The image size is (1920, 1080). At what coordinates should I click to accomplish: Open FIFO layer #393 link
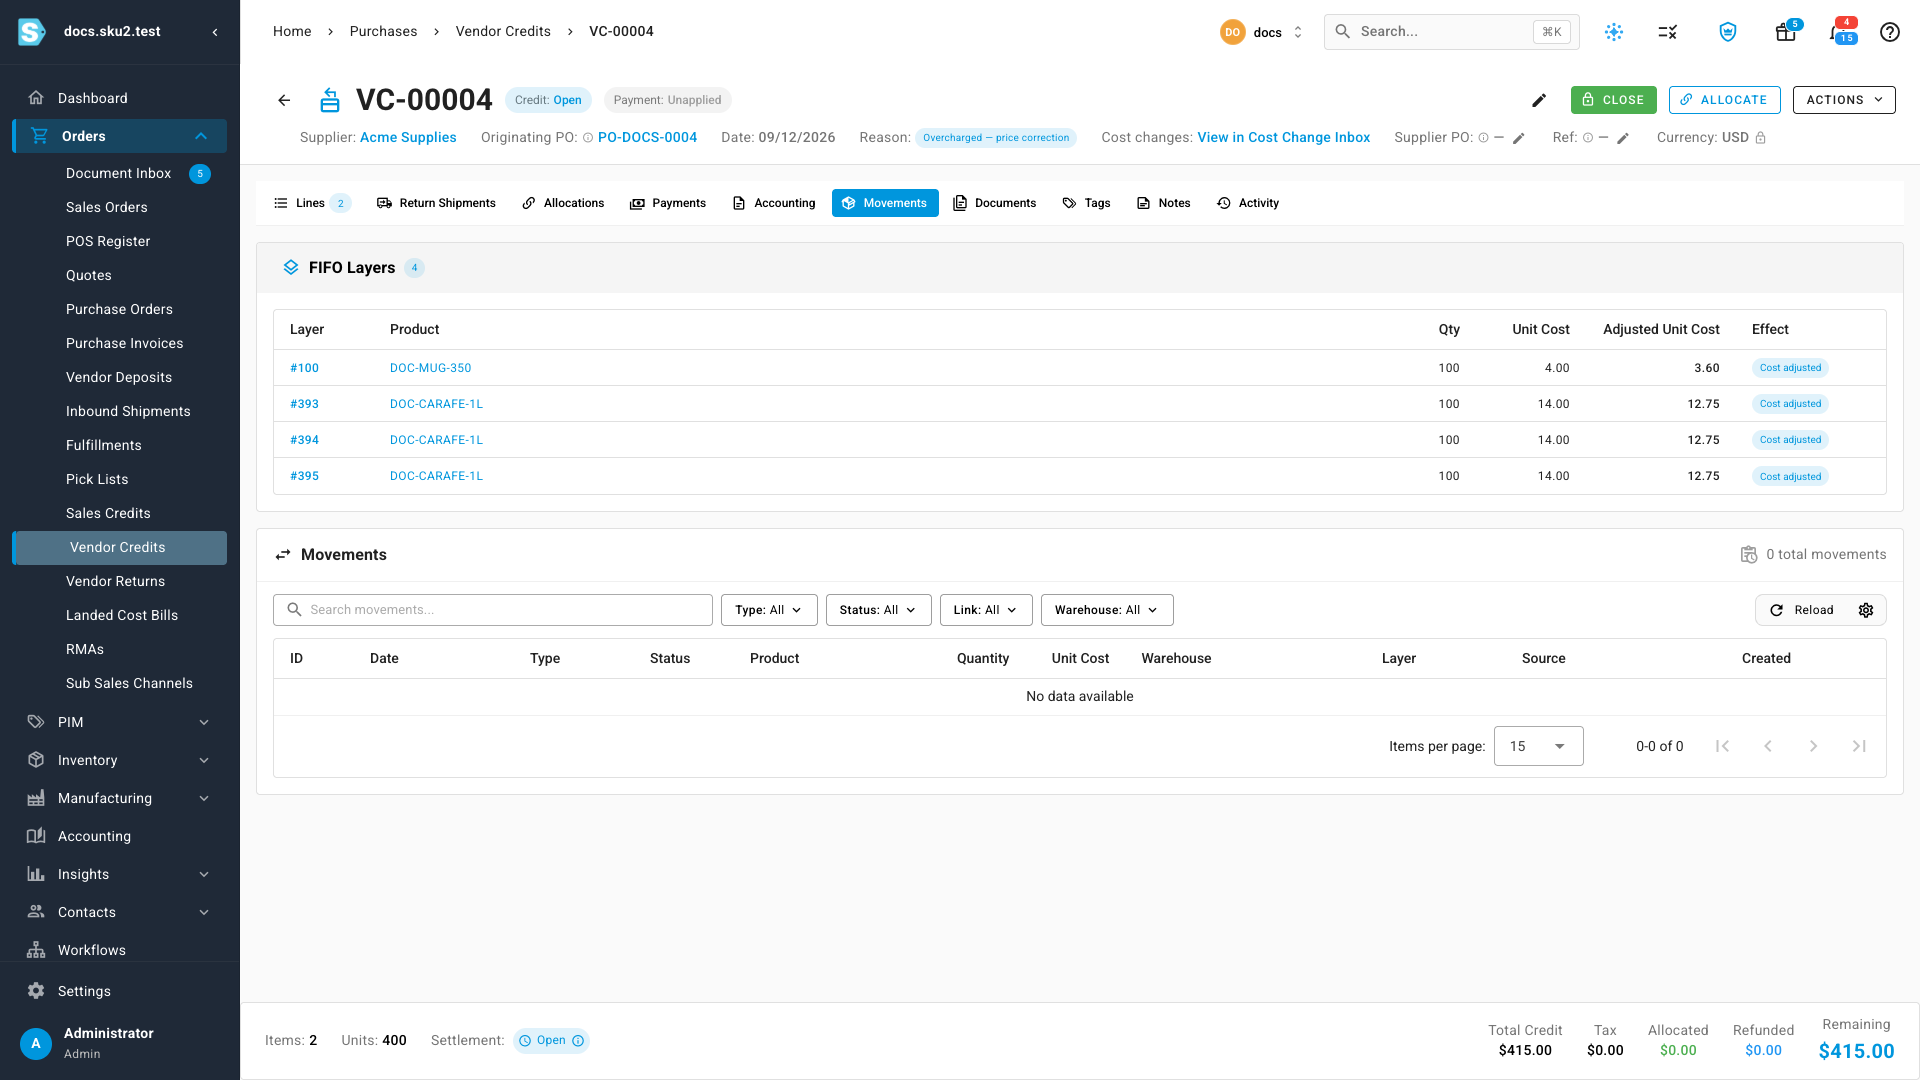click(x=304, y=404)
